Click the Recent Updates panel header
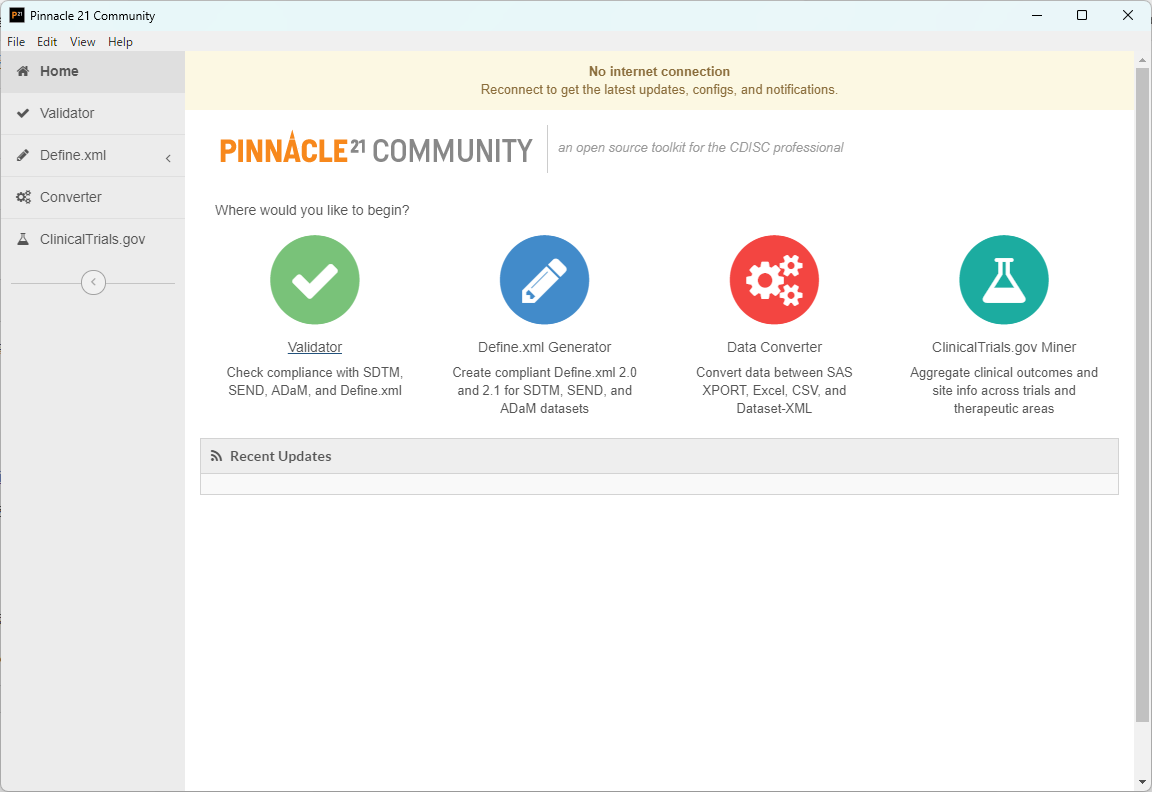Viewport: 1152px width, 792px height. coord(659,456)
